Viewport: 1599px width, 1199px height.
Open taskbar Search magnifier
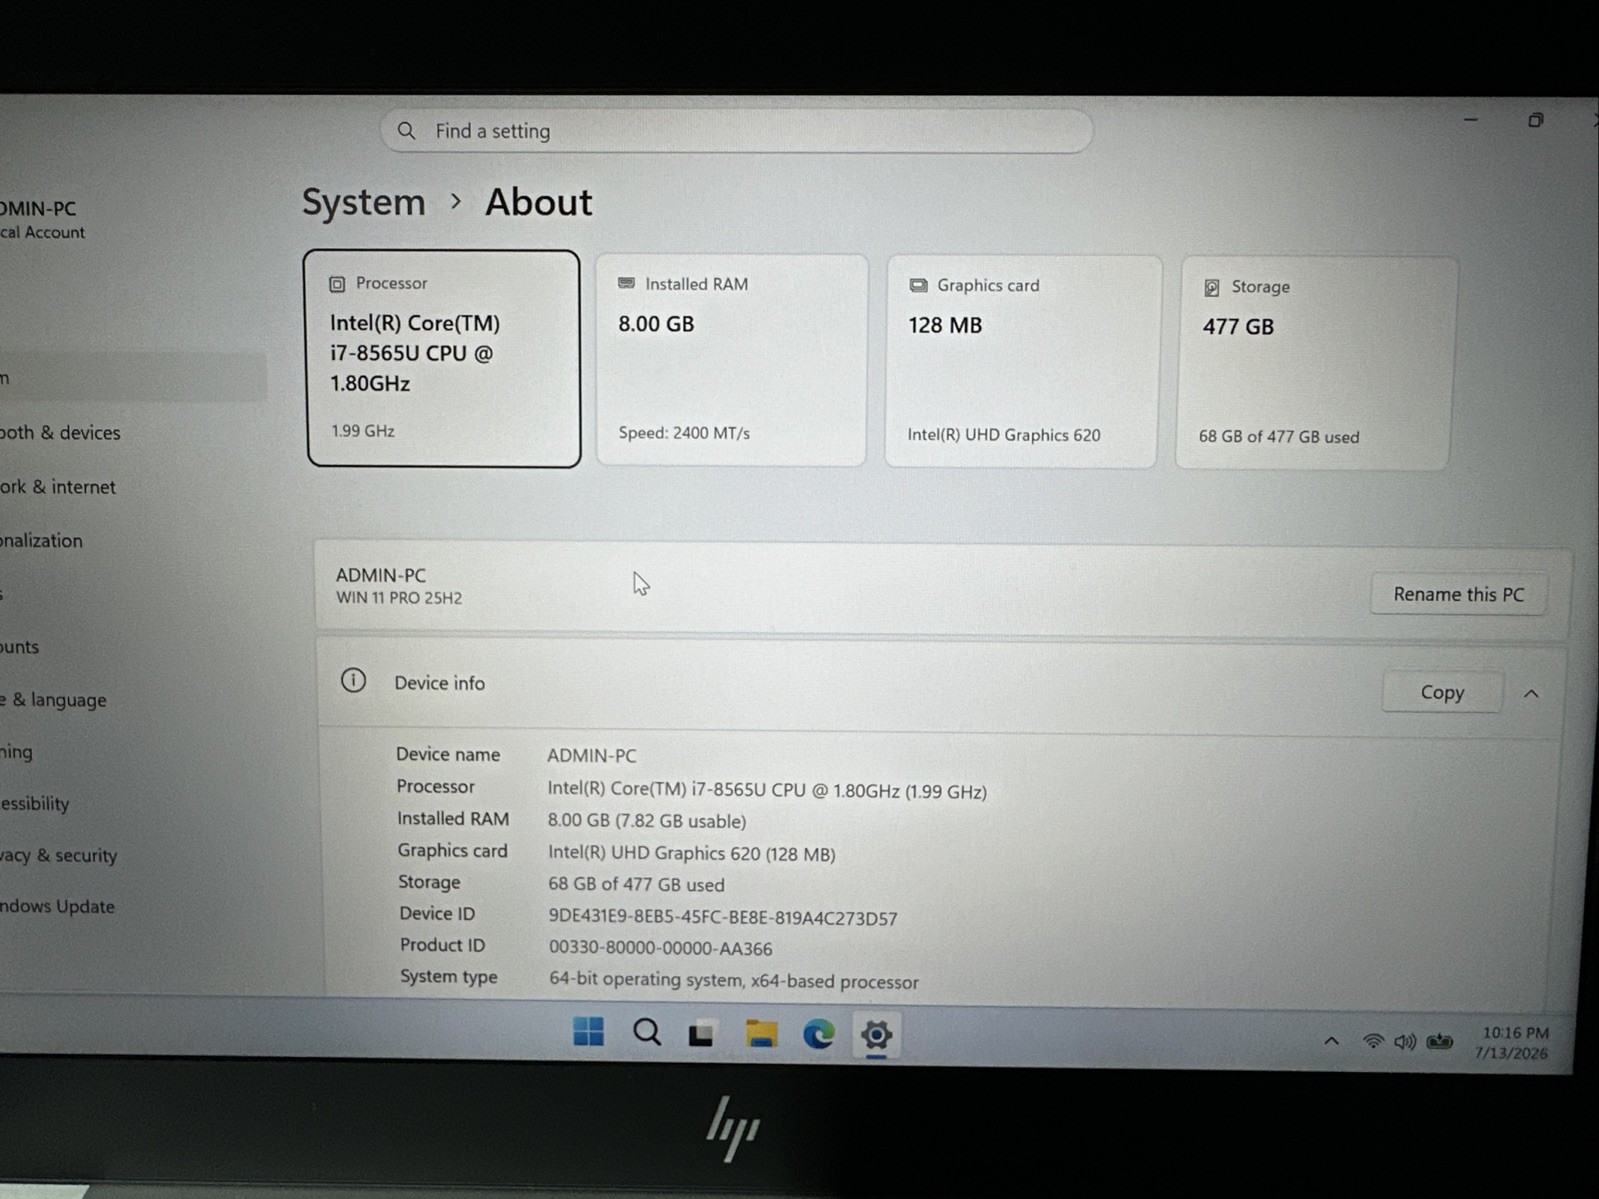pyautogui.click(x=646, y=1032)
